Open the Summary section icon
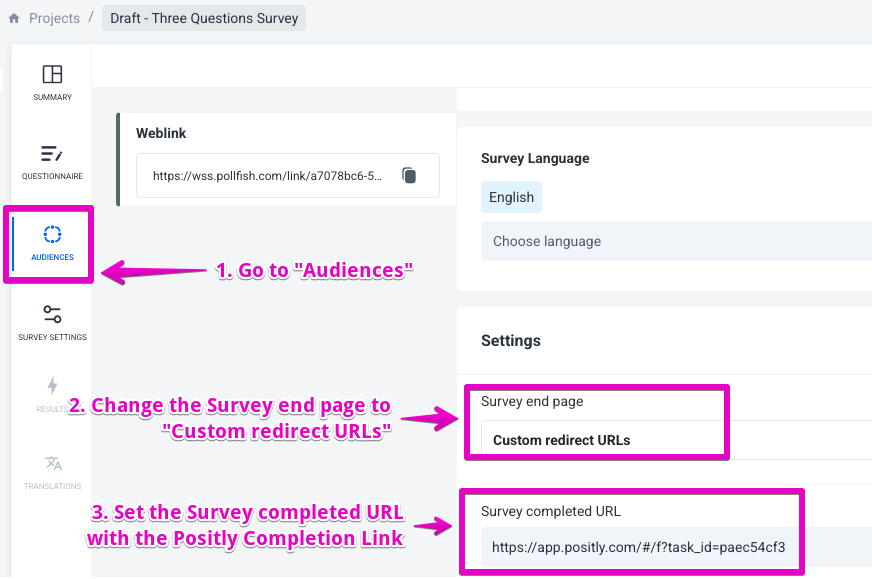 click(x=52, y=74)
